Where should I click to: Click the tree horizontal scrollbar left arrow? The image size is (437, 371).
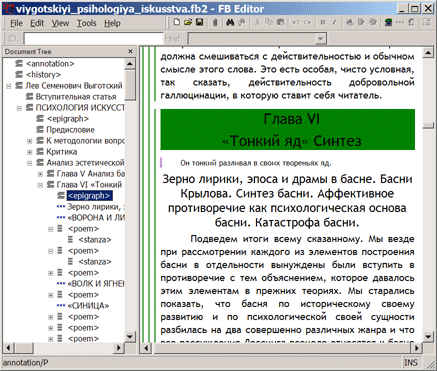point(8,348)
